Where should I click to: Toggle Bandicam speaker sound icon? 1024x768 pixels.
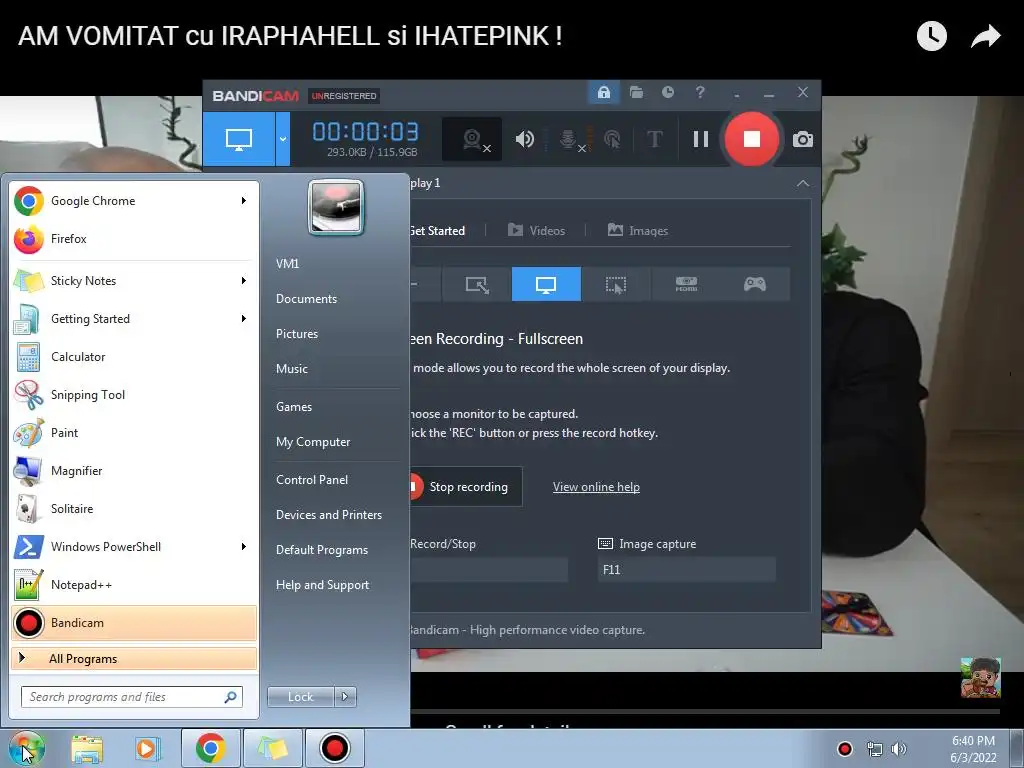pos(524,139)
